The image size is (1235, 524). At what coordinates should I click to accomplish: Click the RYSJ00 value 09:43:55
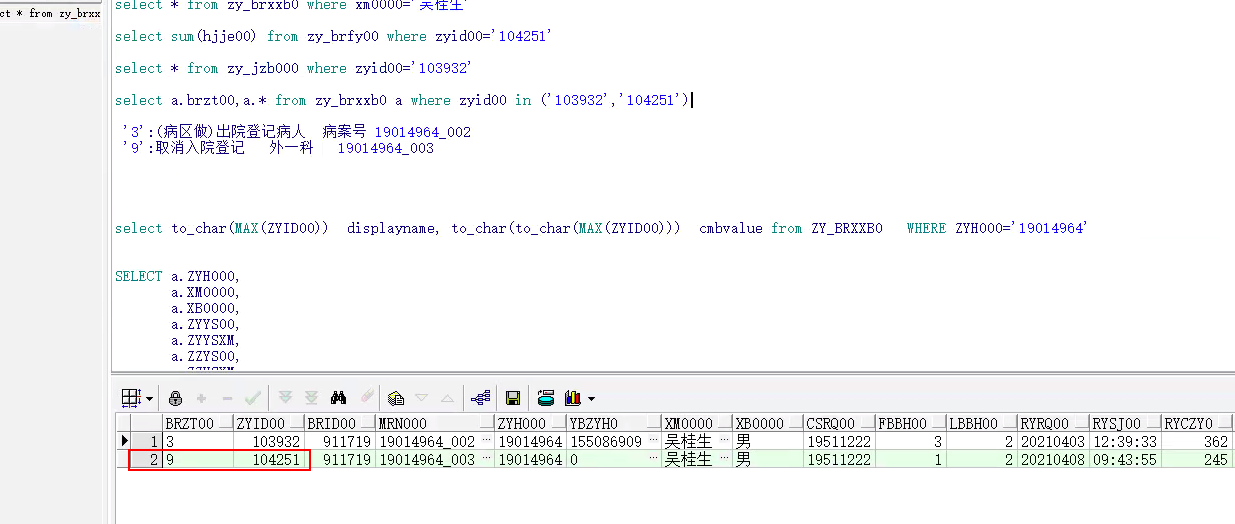coord(1123,460)
